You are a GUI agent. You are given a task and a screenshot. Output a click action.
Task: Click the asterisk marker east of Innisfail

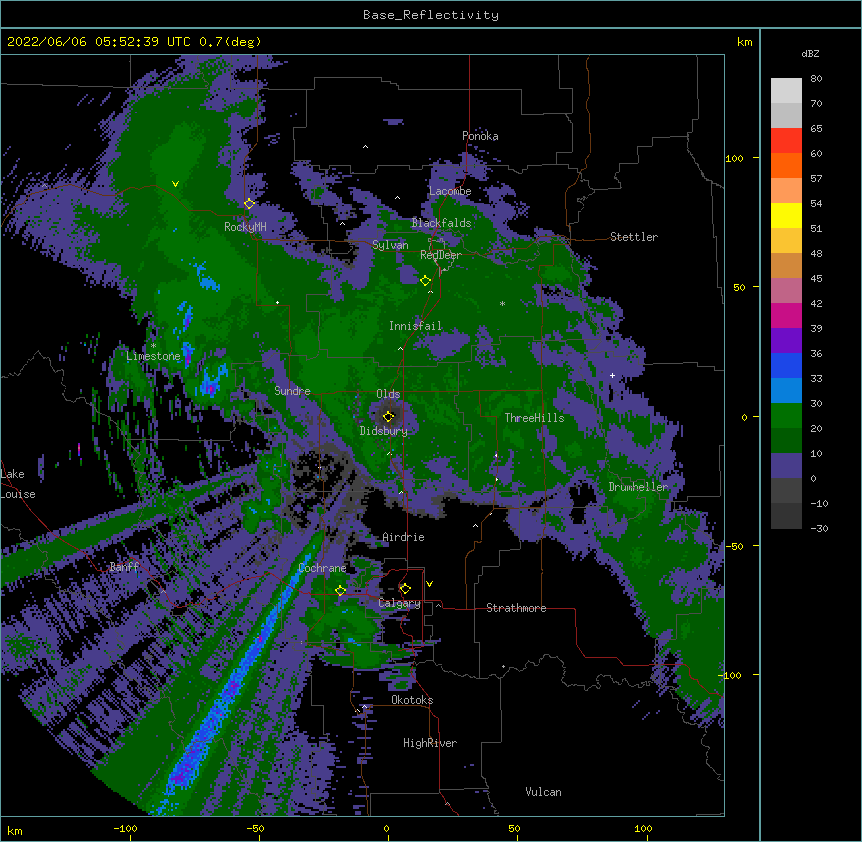pos(502,303)
